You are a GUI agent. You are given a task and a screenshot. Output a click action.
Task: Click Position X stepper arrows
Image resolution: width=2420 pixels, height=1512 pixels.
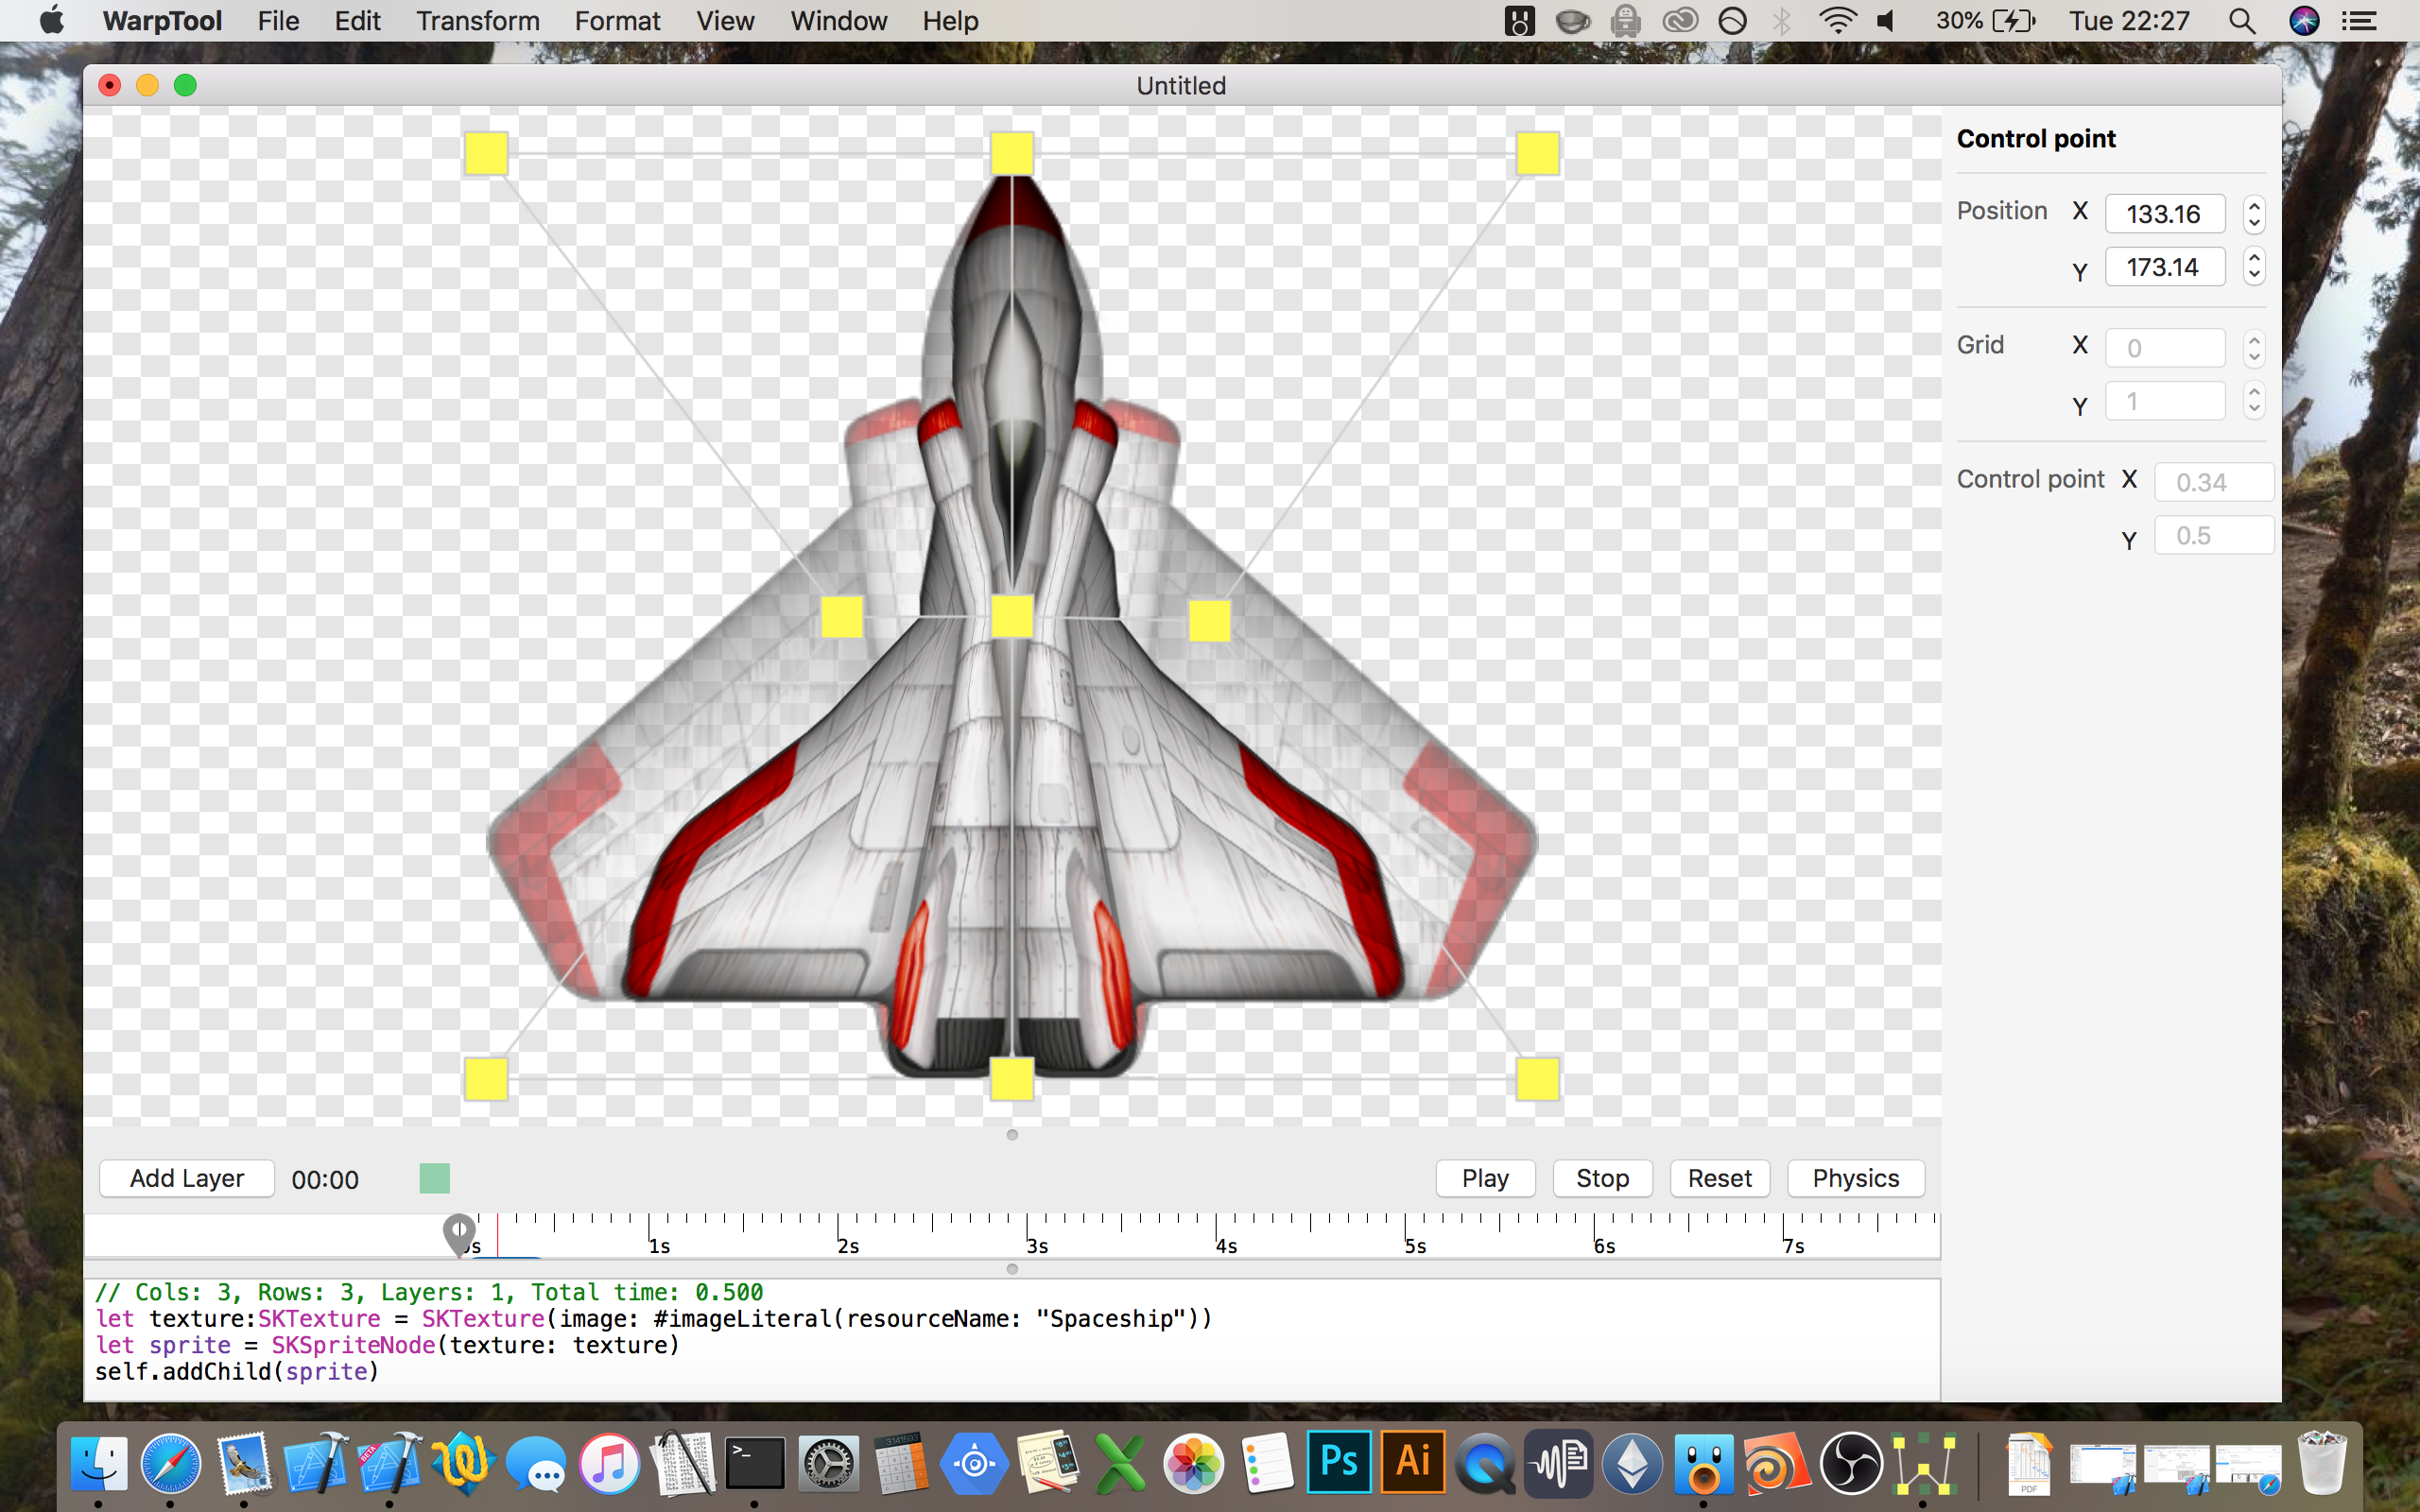(2253, 214)
